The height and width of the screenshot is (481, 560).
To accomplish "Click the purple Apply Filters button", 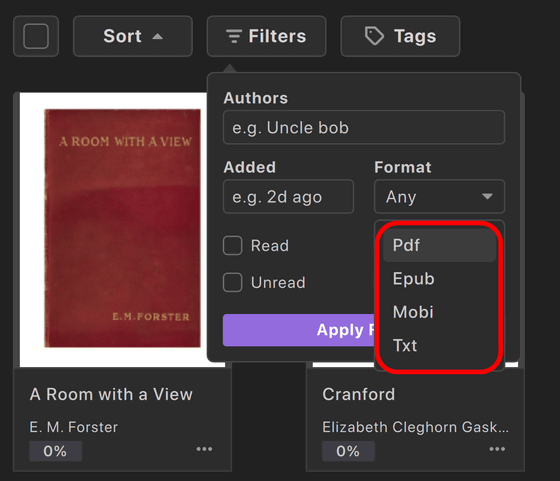I will tap(299, 330).
